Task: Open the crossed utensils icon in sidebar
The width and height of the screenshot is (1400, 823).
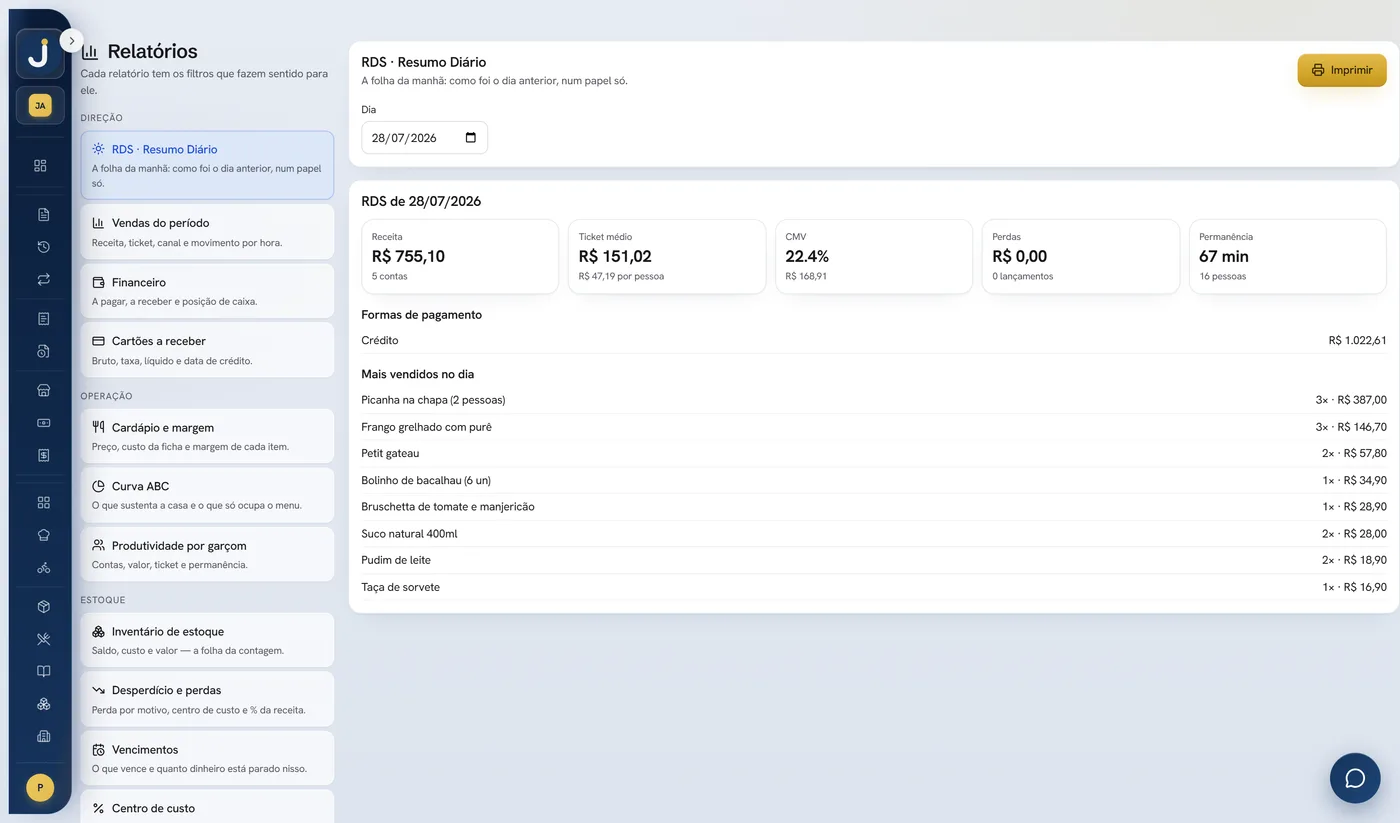Action: [43, 639]
